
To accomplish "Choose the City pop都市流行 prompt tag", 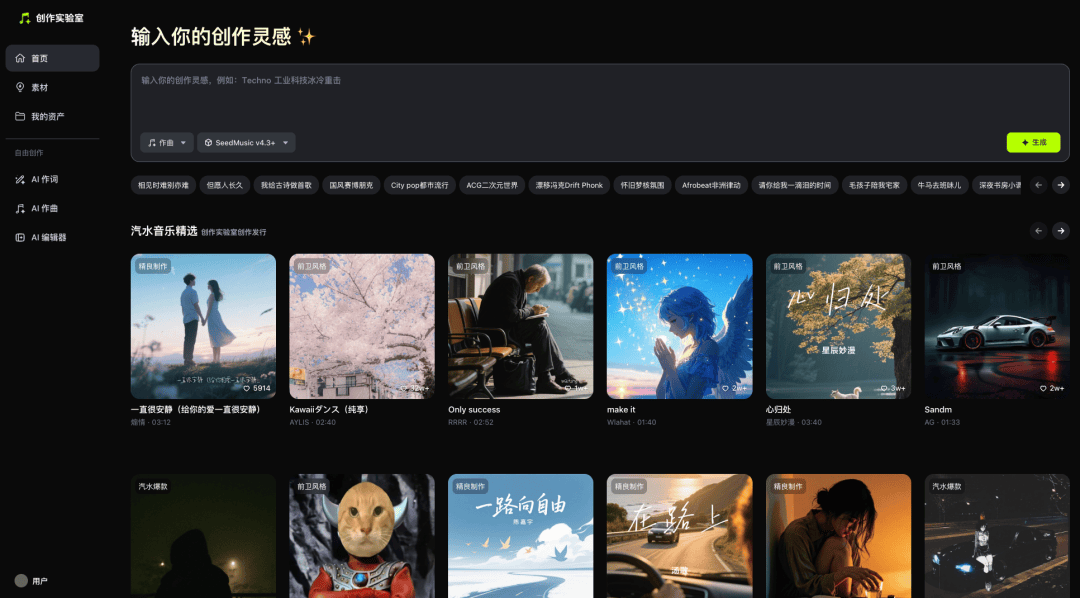I will coord(419,185).
